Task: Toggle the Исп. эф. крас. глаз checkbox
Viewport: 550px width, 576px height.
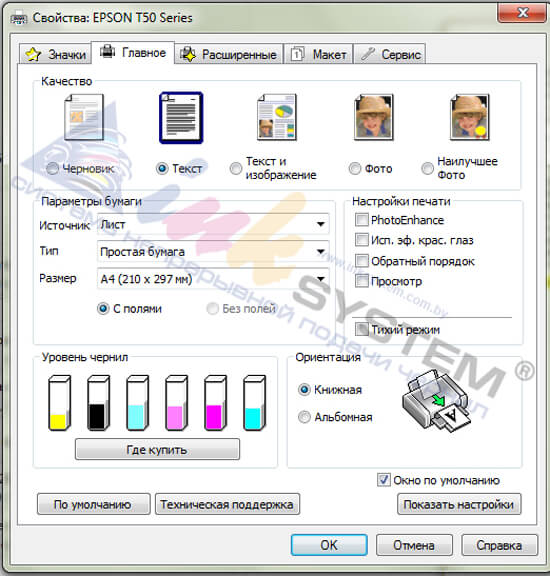Action: (362, 240)
